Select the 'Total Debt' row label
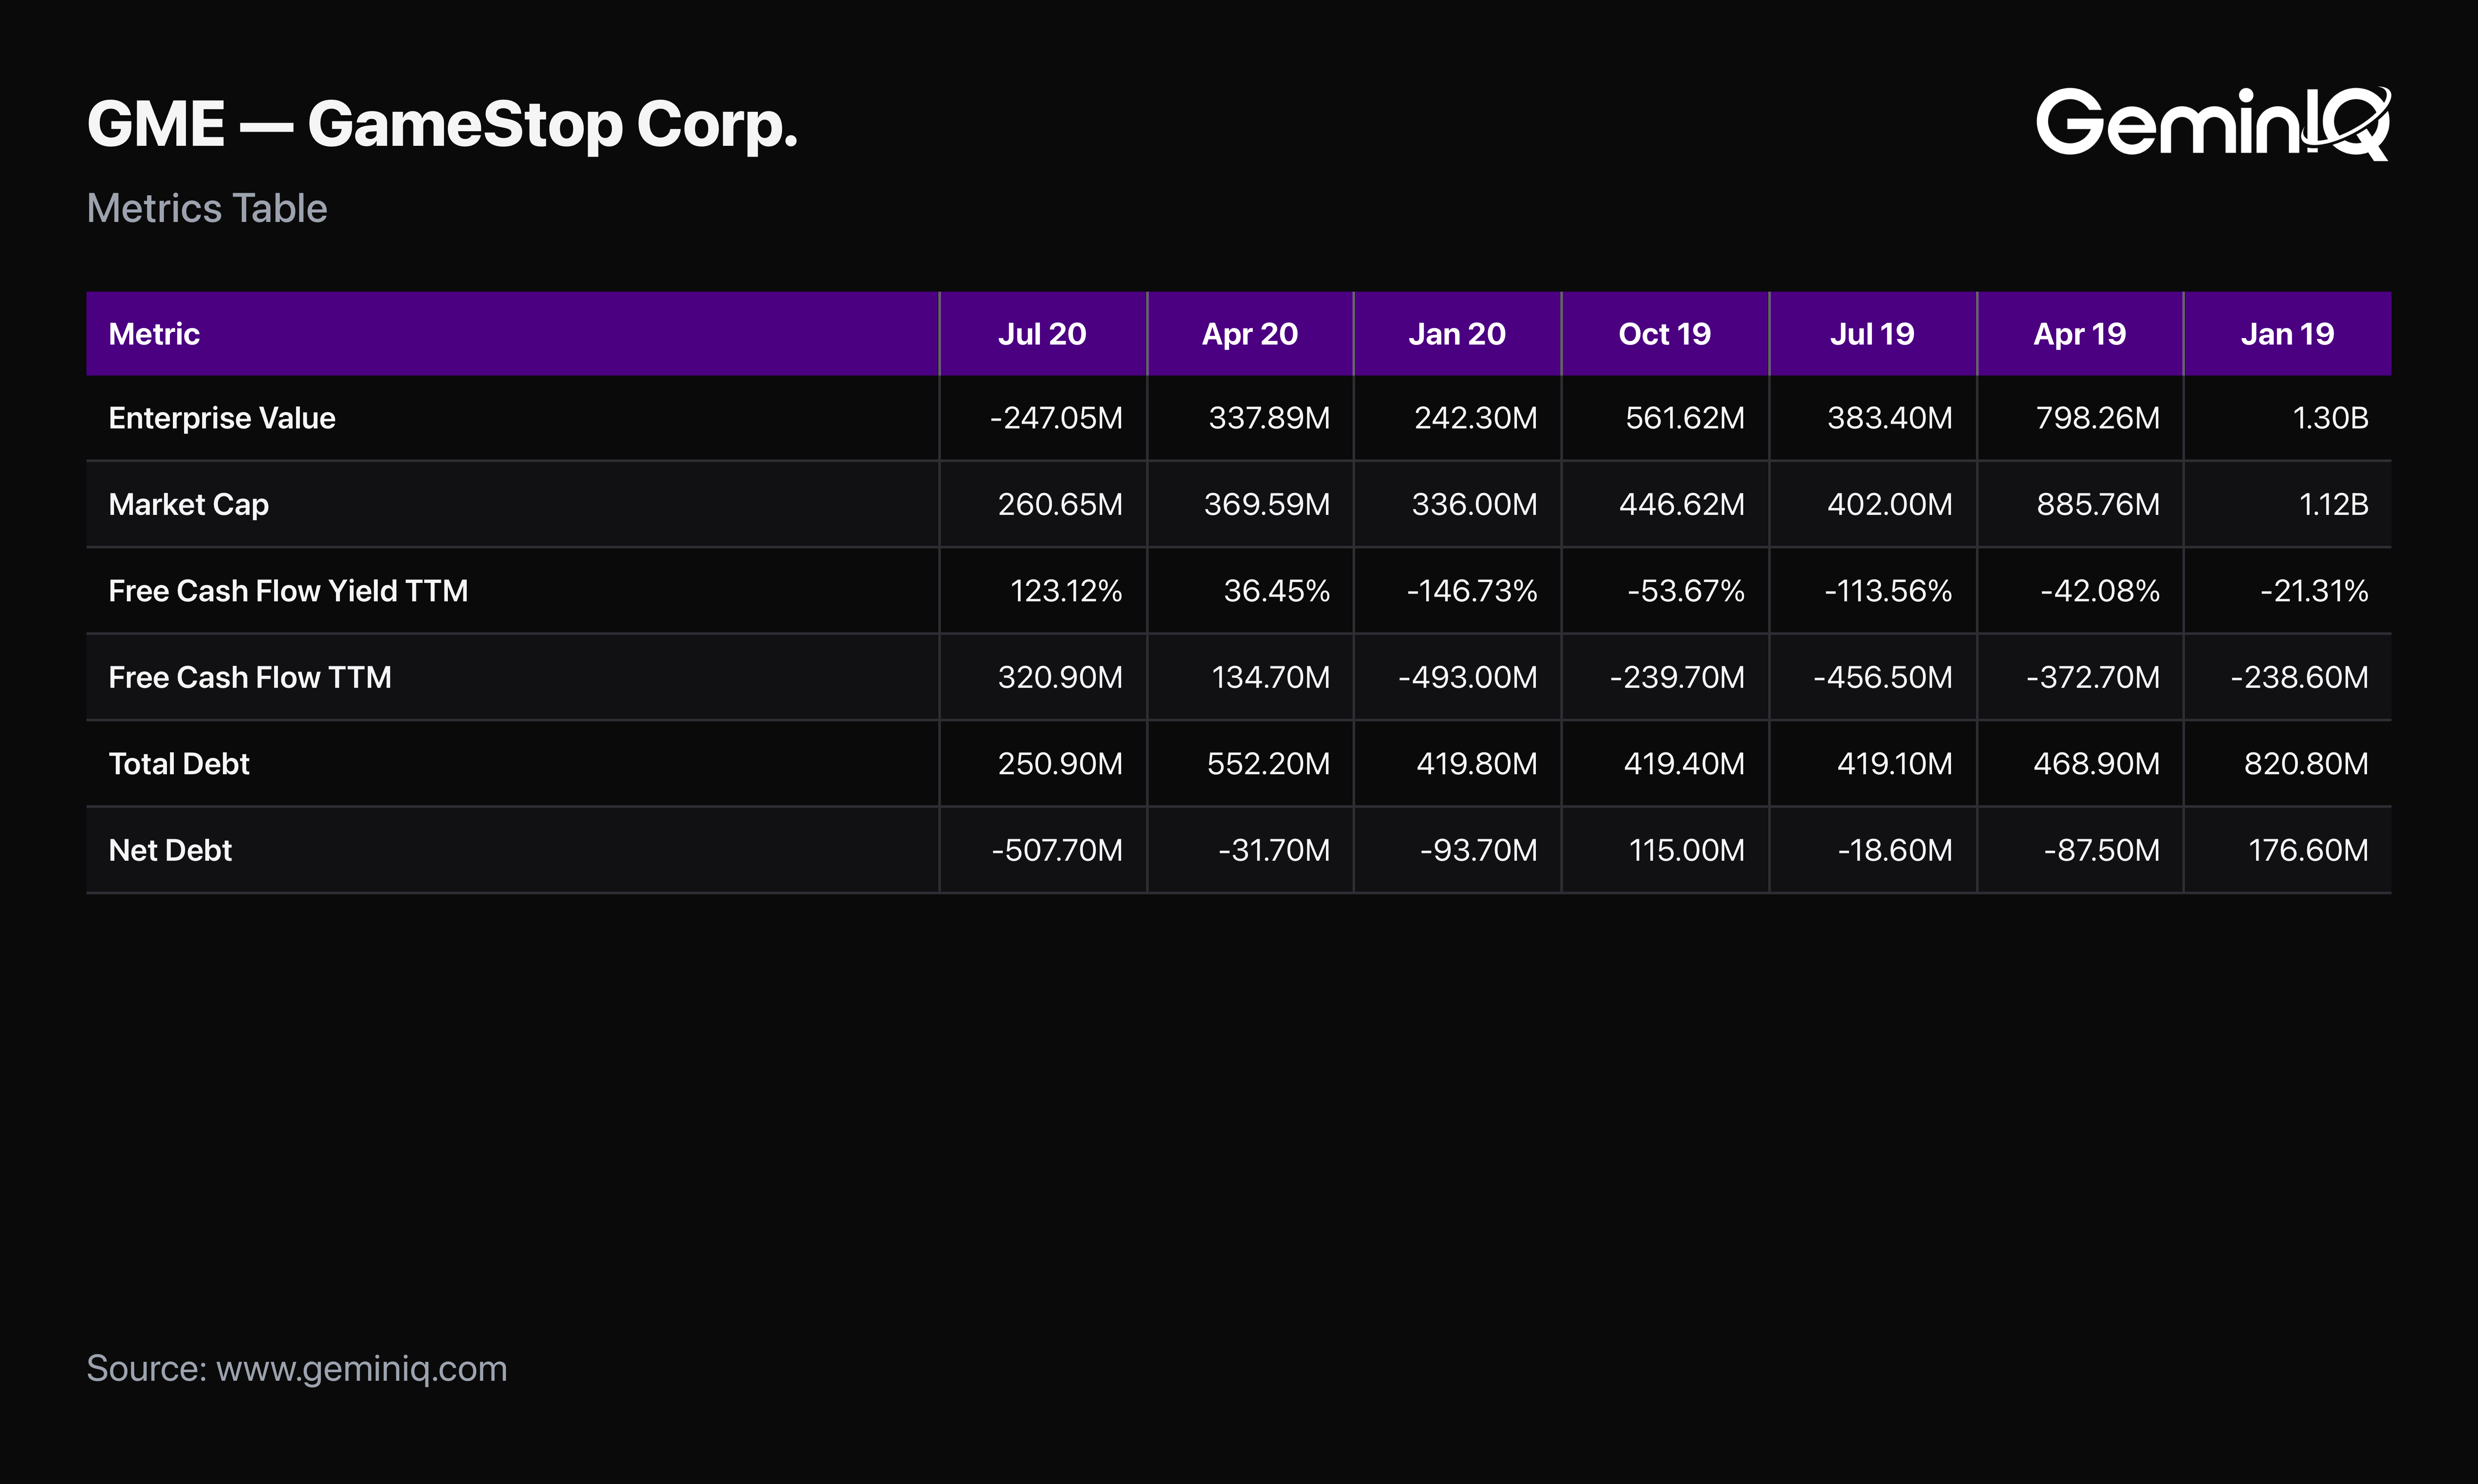Screen dimensions: 2478x1484 pyautogui.click(x=179, y=764)
